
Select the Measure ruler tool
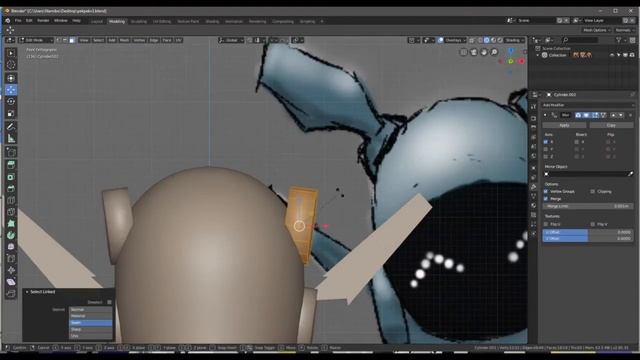11,139
